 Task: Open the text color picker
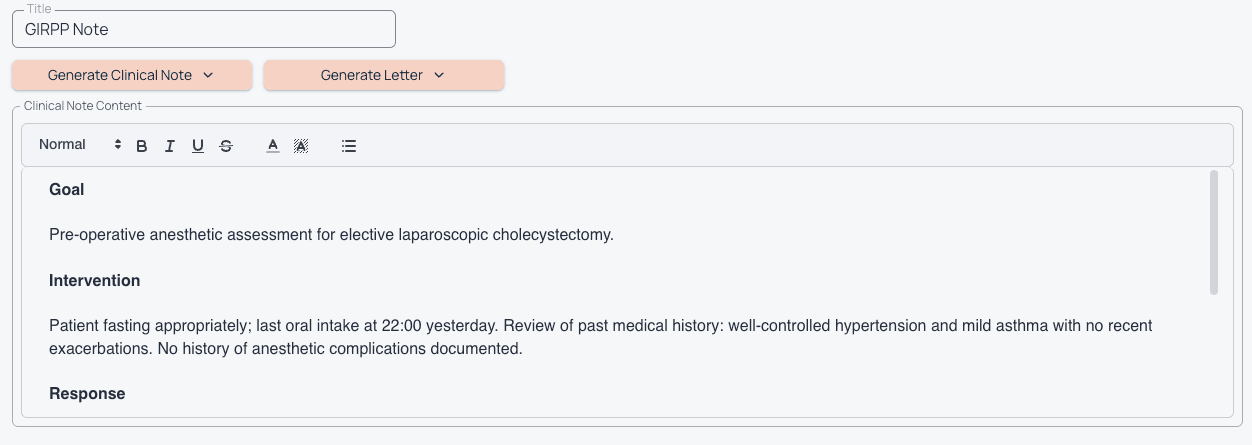[x=273, y=146]
